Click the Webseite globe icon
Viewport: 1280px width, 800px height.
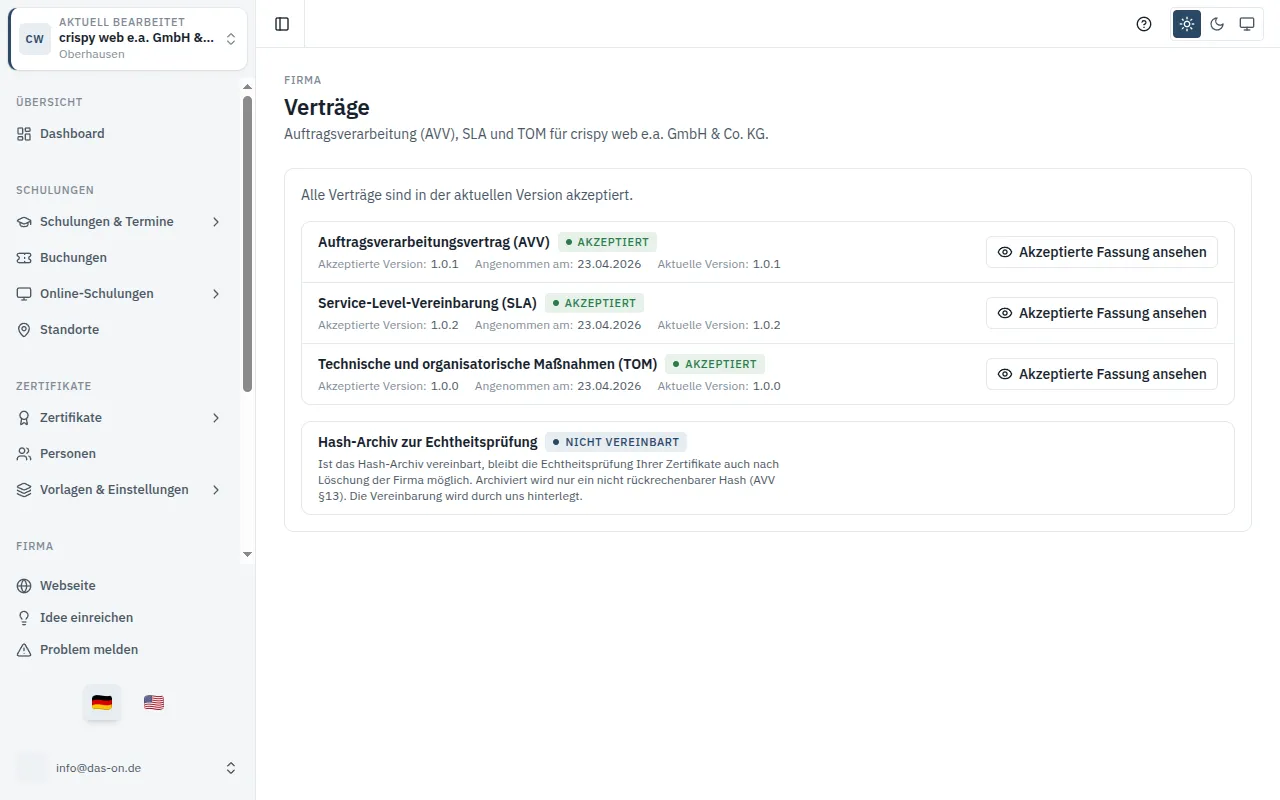(24, 586)
